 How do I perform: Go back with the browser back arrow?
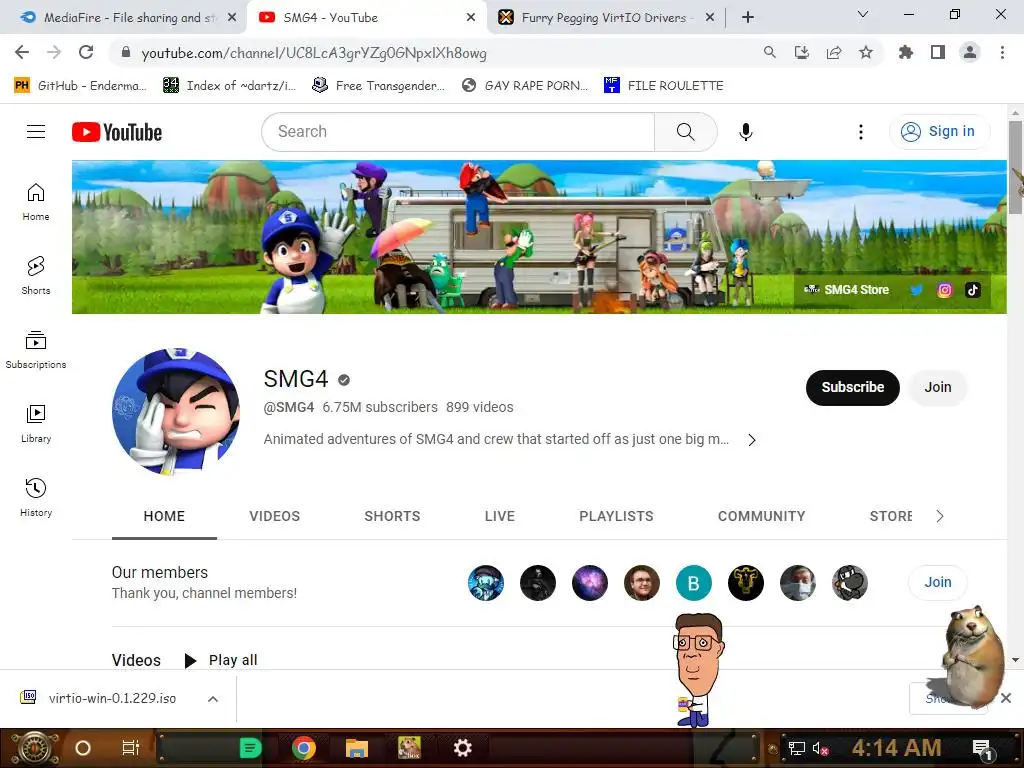pos(22,52)
